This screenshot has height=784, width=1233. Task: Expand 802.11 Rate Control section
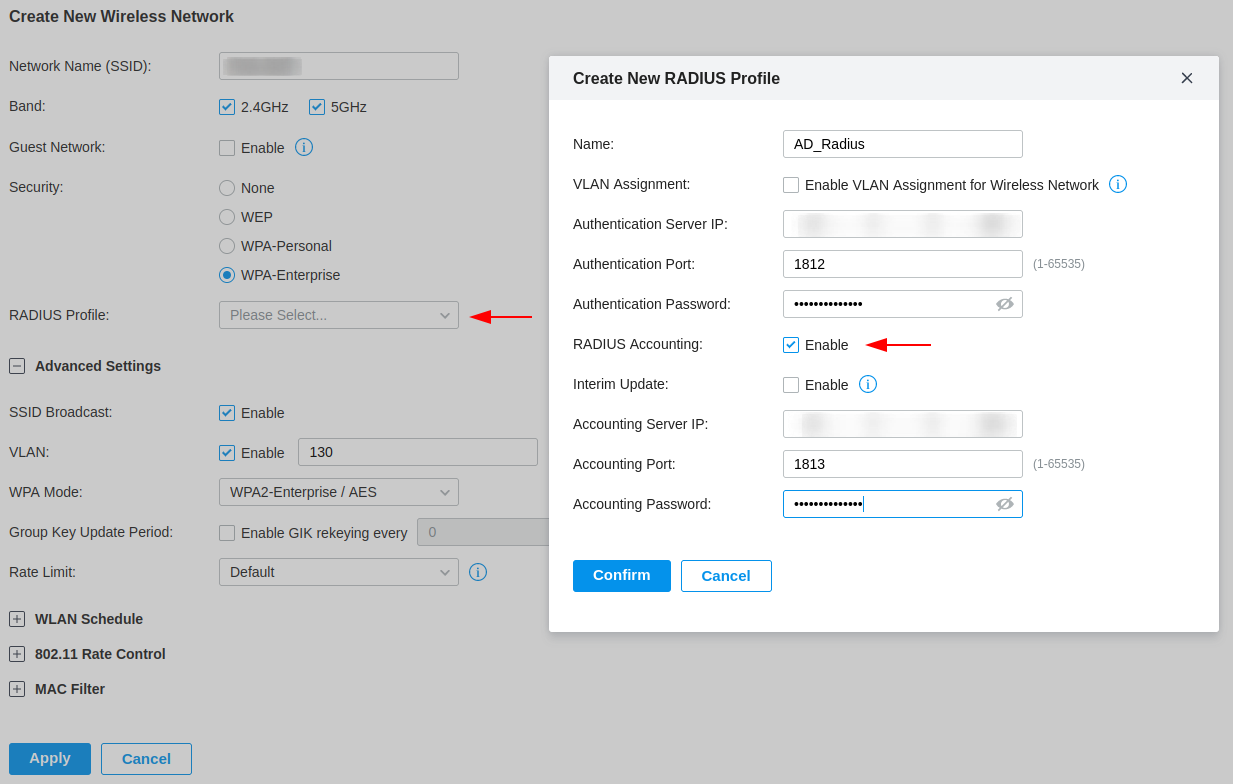pos(17,654)
